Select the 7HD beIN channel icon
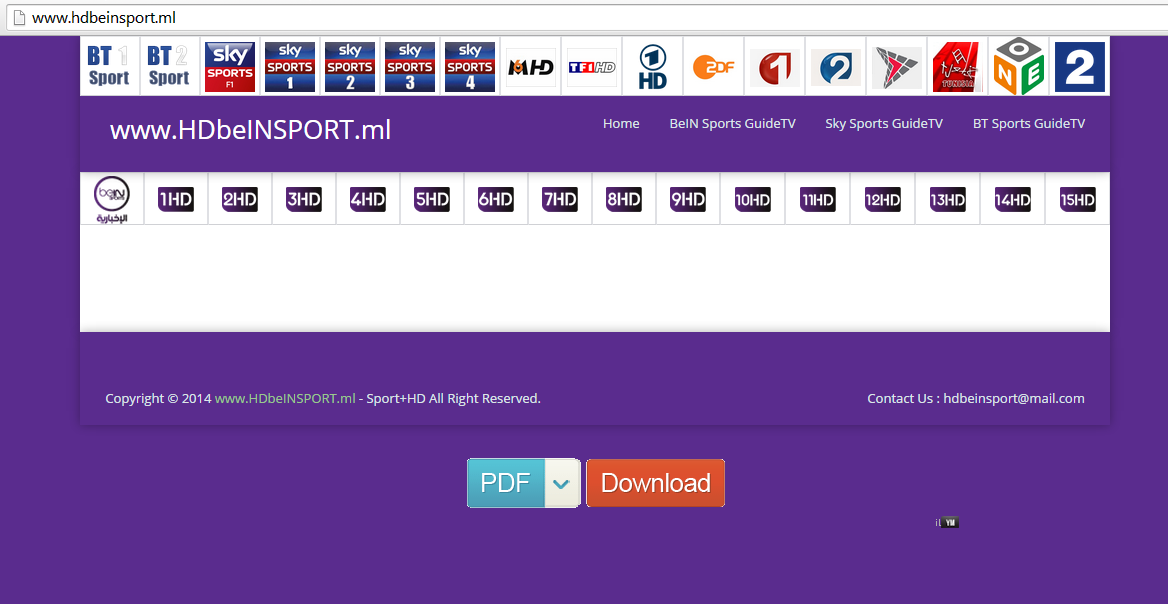 pyautogui.click(x=560, y=199)
